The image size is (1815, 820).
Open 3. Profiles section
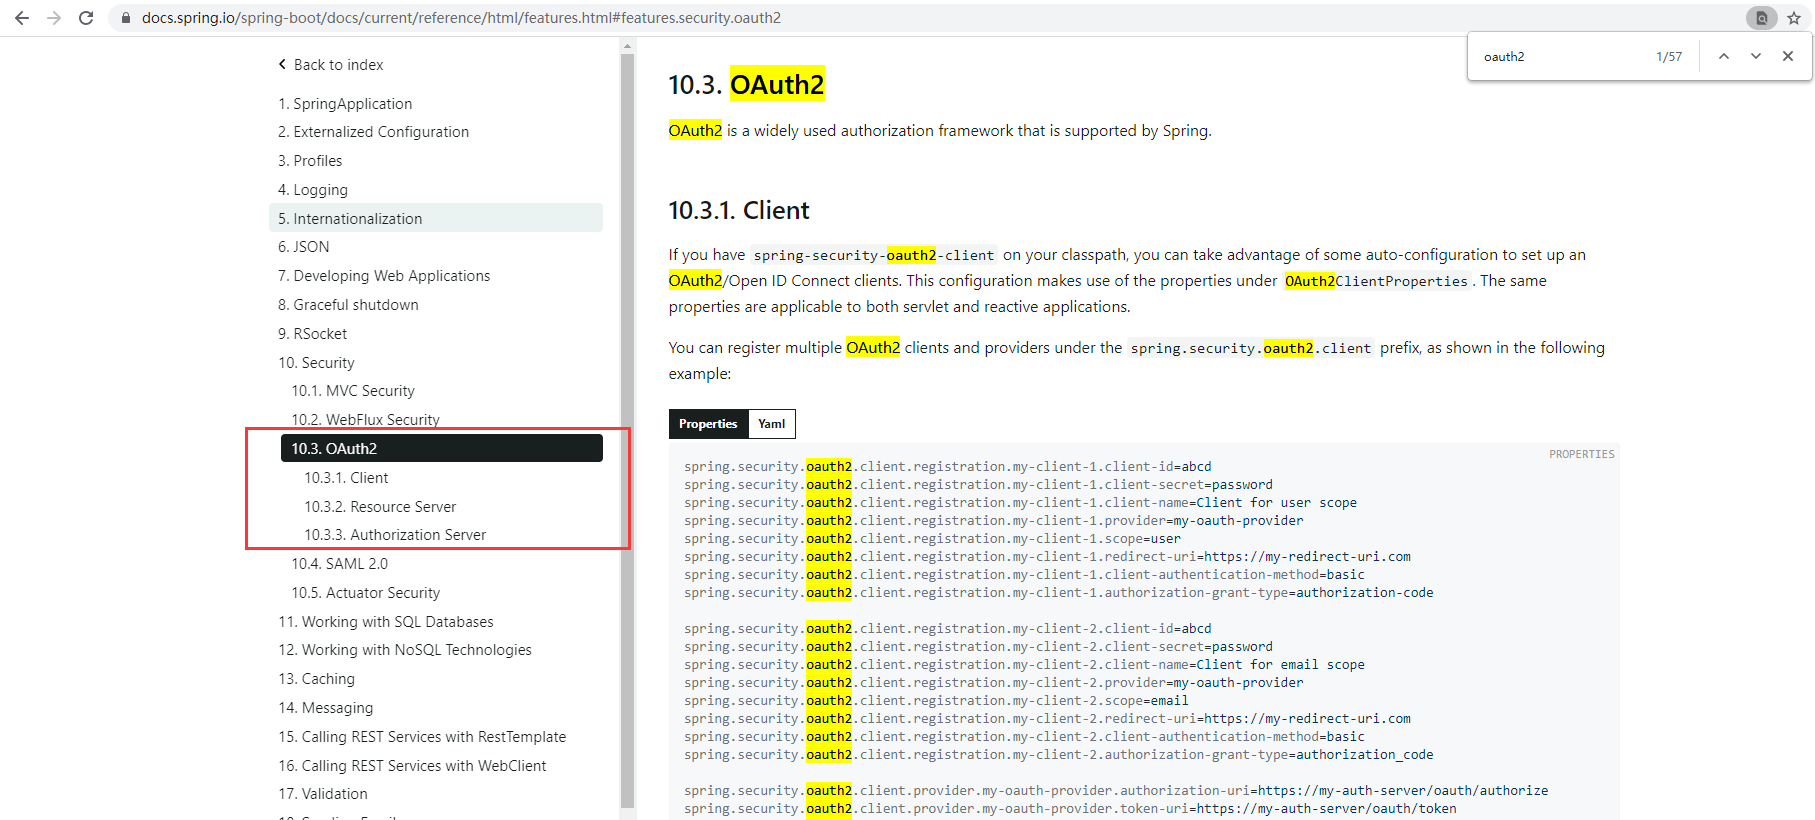point(310,161)
